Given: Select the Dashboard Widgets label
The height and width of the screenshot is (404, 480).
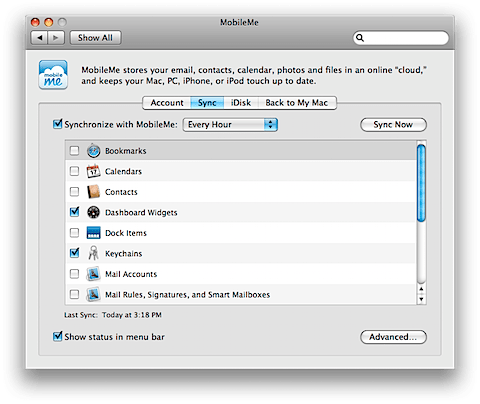Looking at the screenshot, I should [x=141, y=213].
